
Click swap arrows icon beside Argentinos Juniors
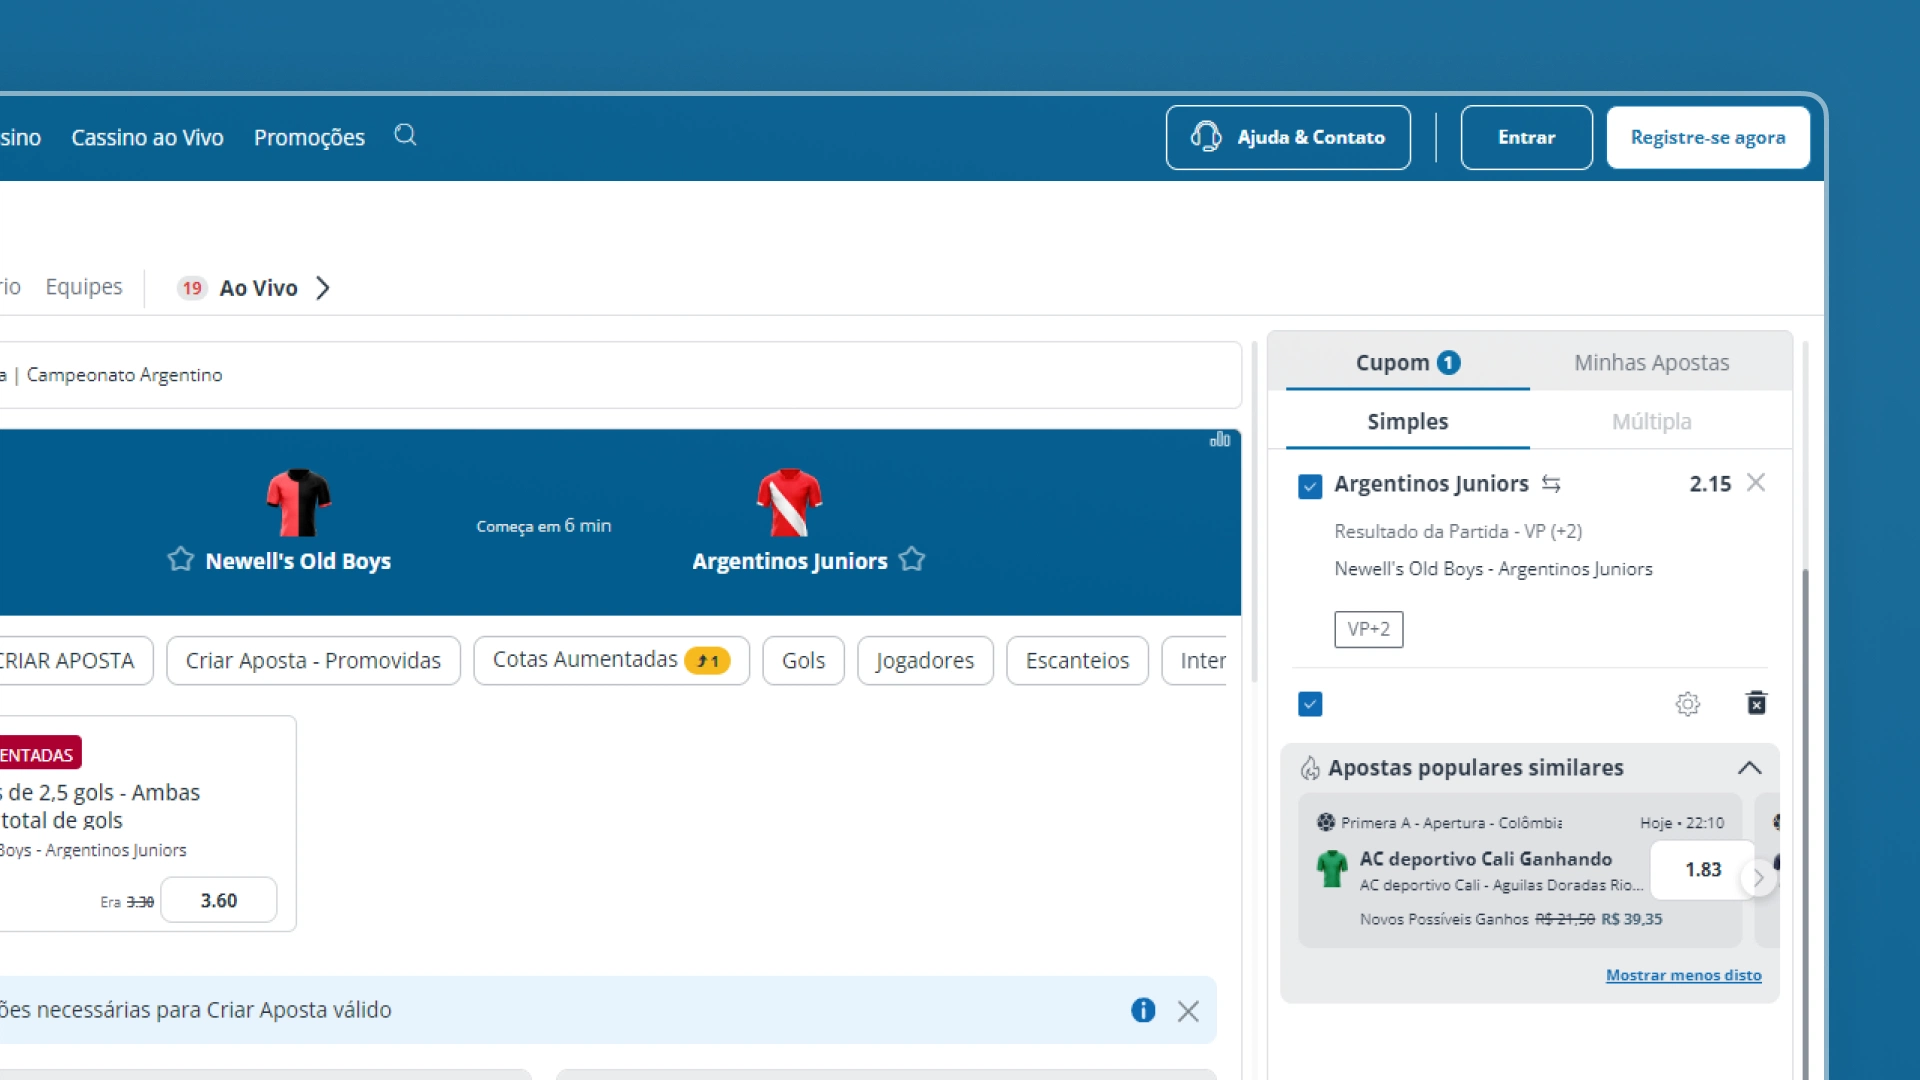click(1551, 484)
